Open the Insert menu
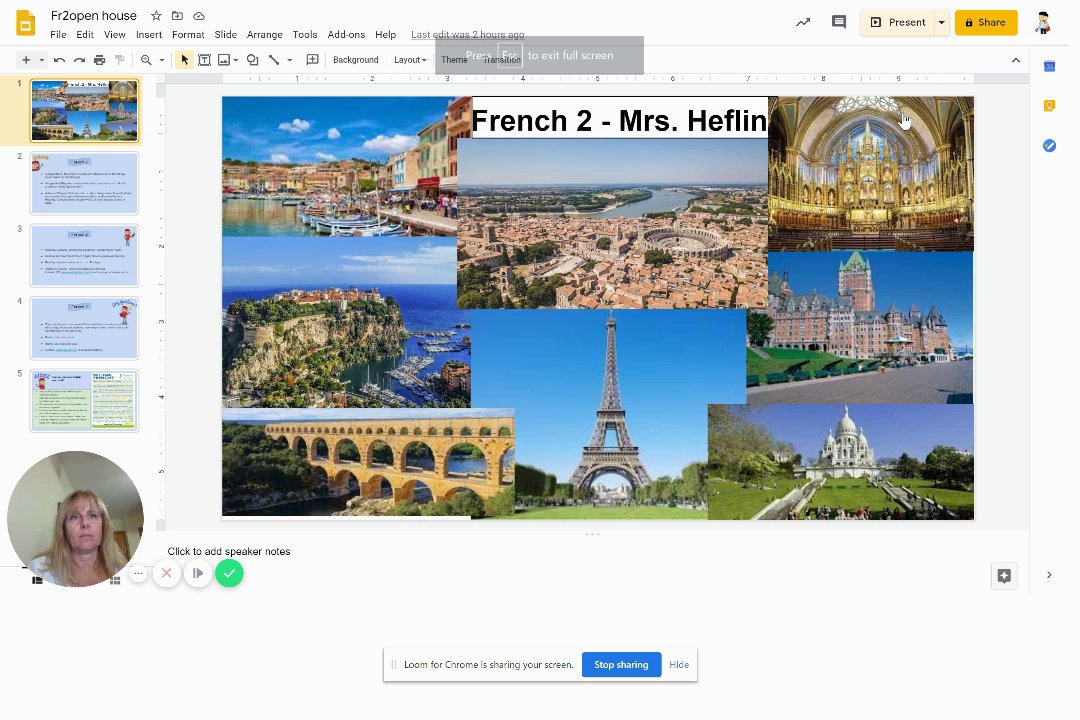 [x=149, y=34]
